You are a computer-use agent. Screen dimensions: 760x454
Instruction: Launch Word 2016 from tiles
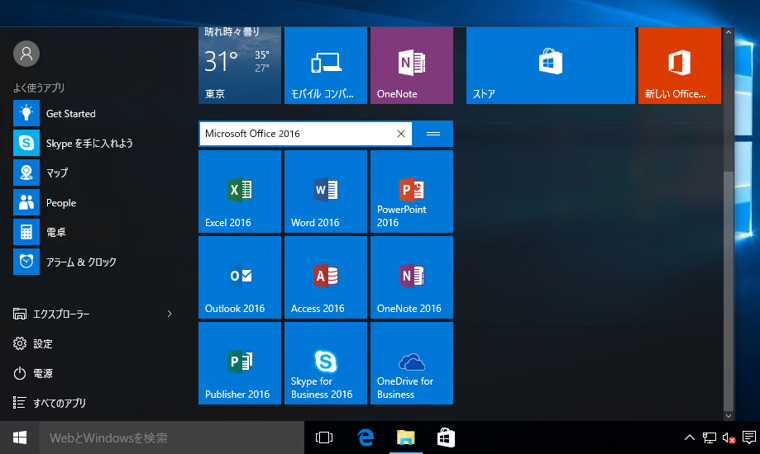(x=326, y=191)
